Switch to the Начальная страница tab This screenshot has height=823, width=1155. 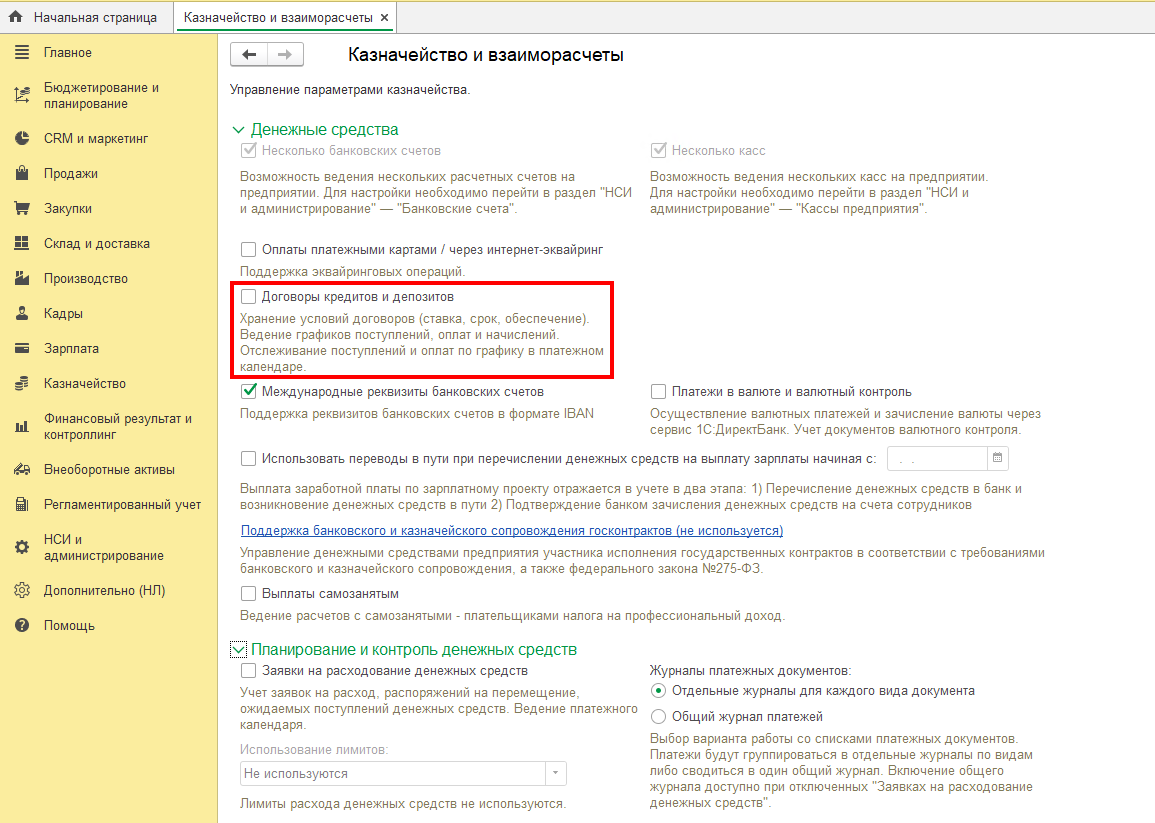[x=87, y=17]
